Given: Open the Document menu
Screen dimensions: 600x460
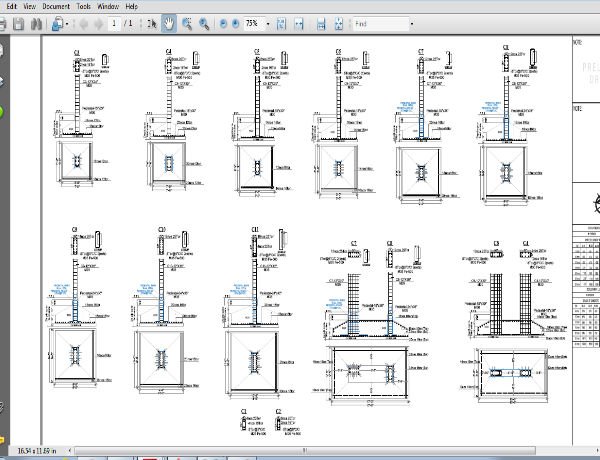Looking at the screenshot, I should (56, 6).
